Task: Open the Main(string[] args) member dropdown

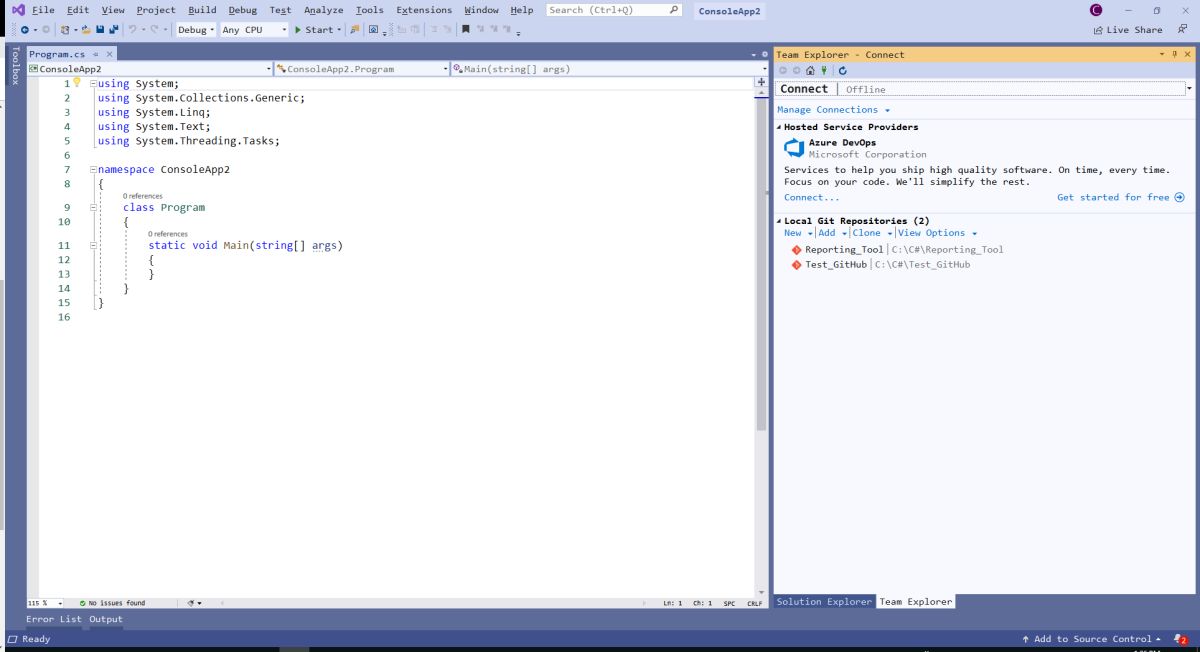Action: pos(608,69)
